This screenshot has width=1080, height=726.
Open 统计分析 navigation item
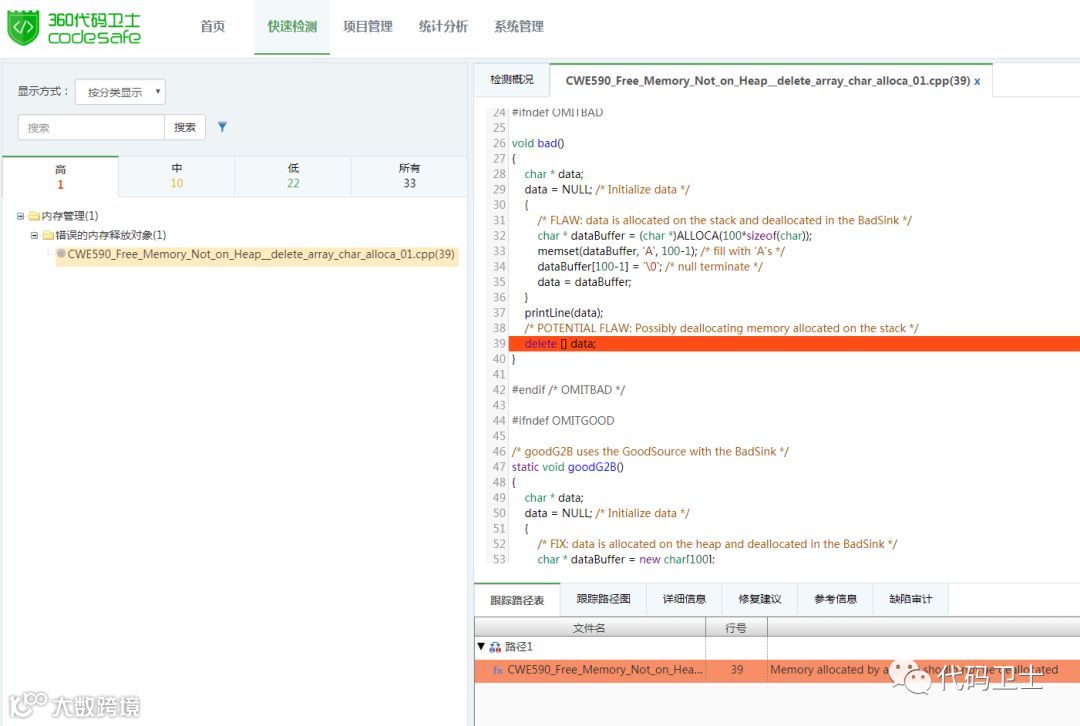pyautogui.click(x=444, y=27)
